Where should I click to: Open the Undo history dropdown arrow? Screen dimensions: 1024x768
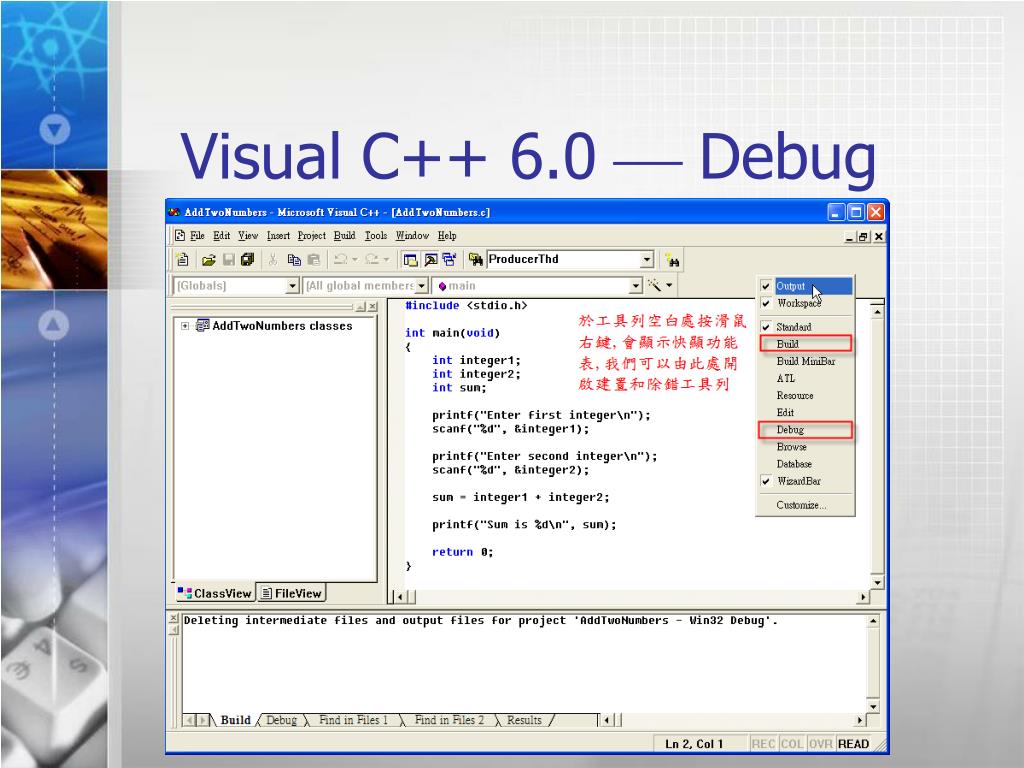coord(355,260)
